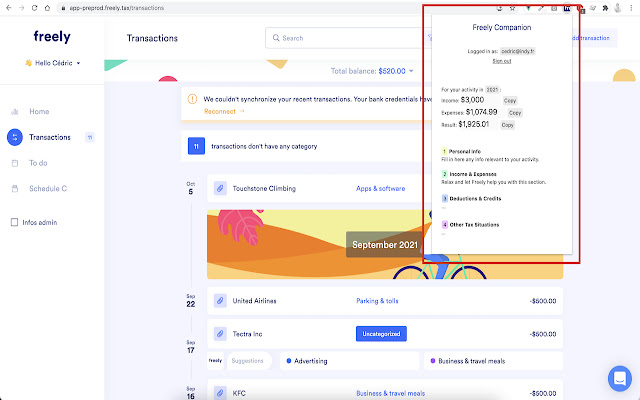Screen dimensions: 640x400
Task: Open Schedule C in the sidebar
Action: tap(48, 189)
